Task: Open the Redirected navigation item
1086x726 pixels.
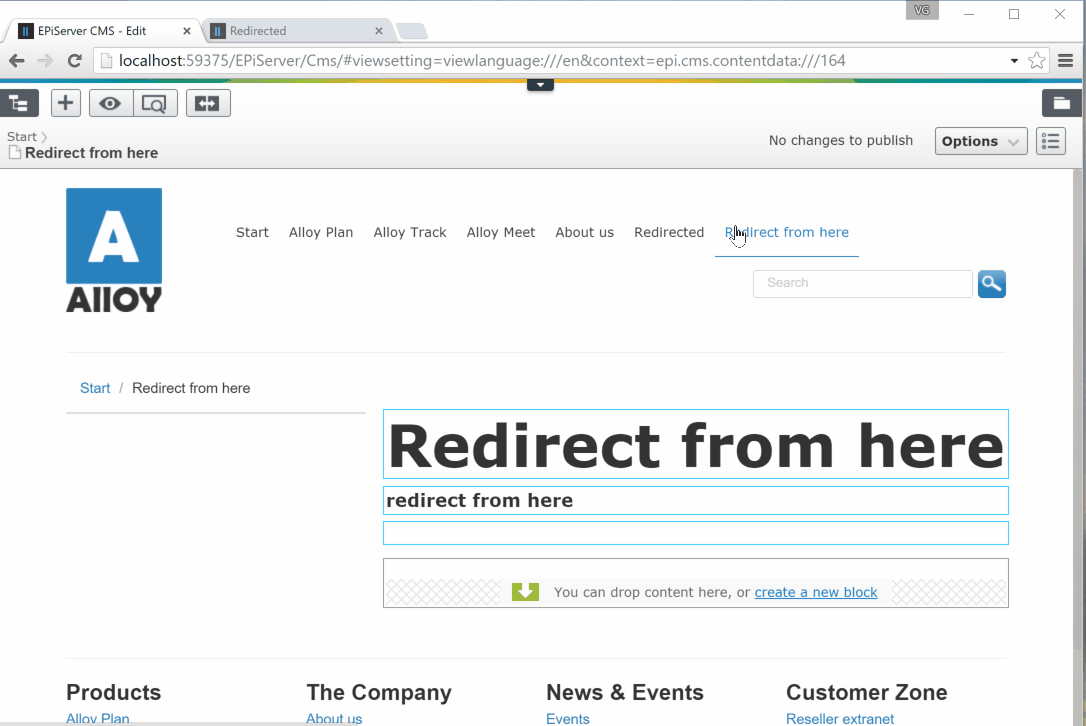Action: pyautogui.click(x=669, y=232)
